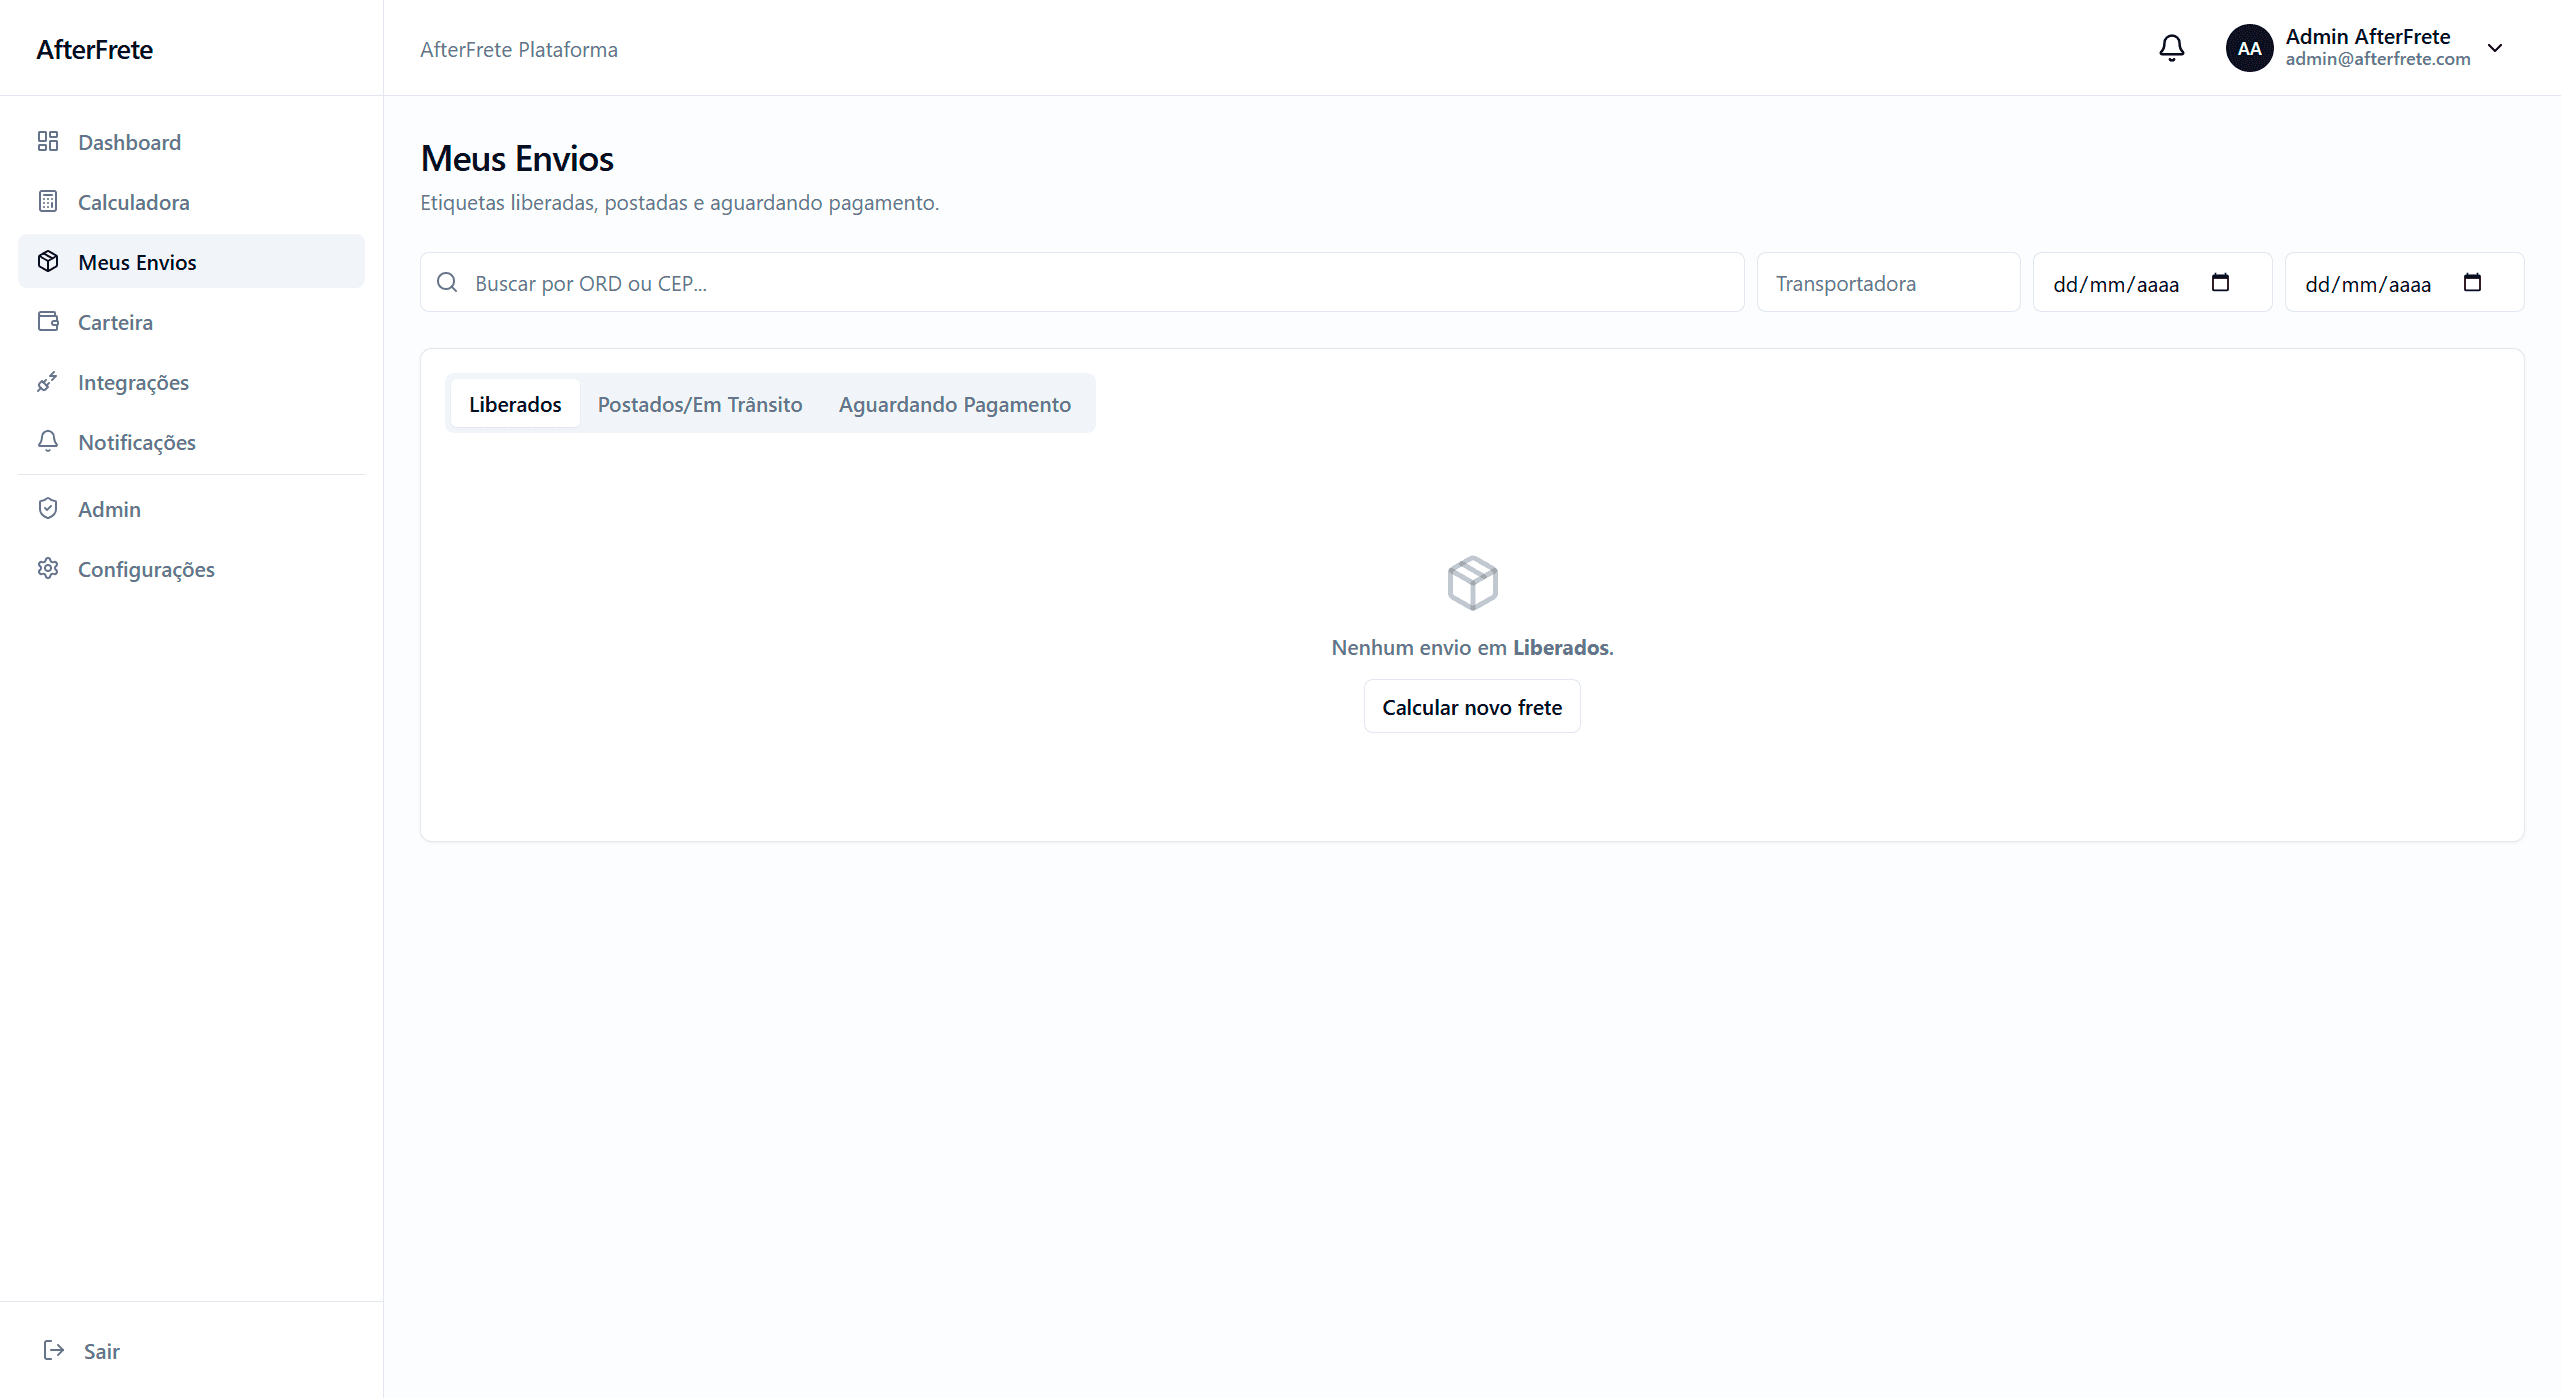Open Configurações menu item
Image resolution: width=2561 pixels, height=1398 pixels.
(191, 569)
